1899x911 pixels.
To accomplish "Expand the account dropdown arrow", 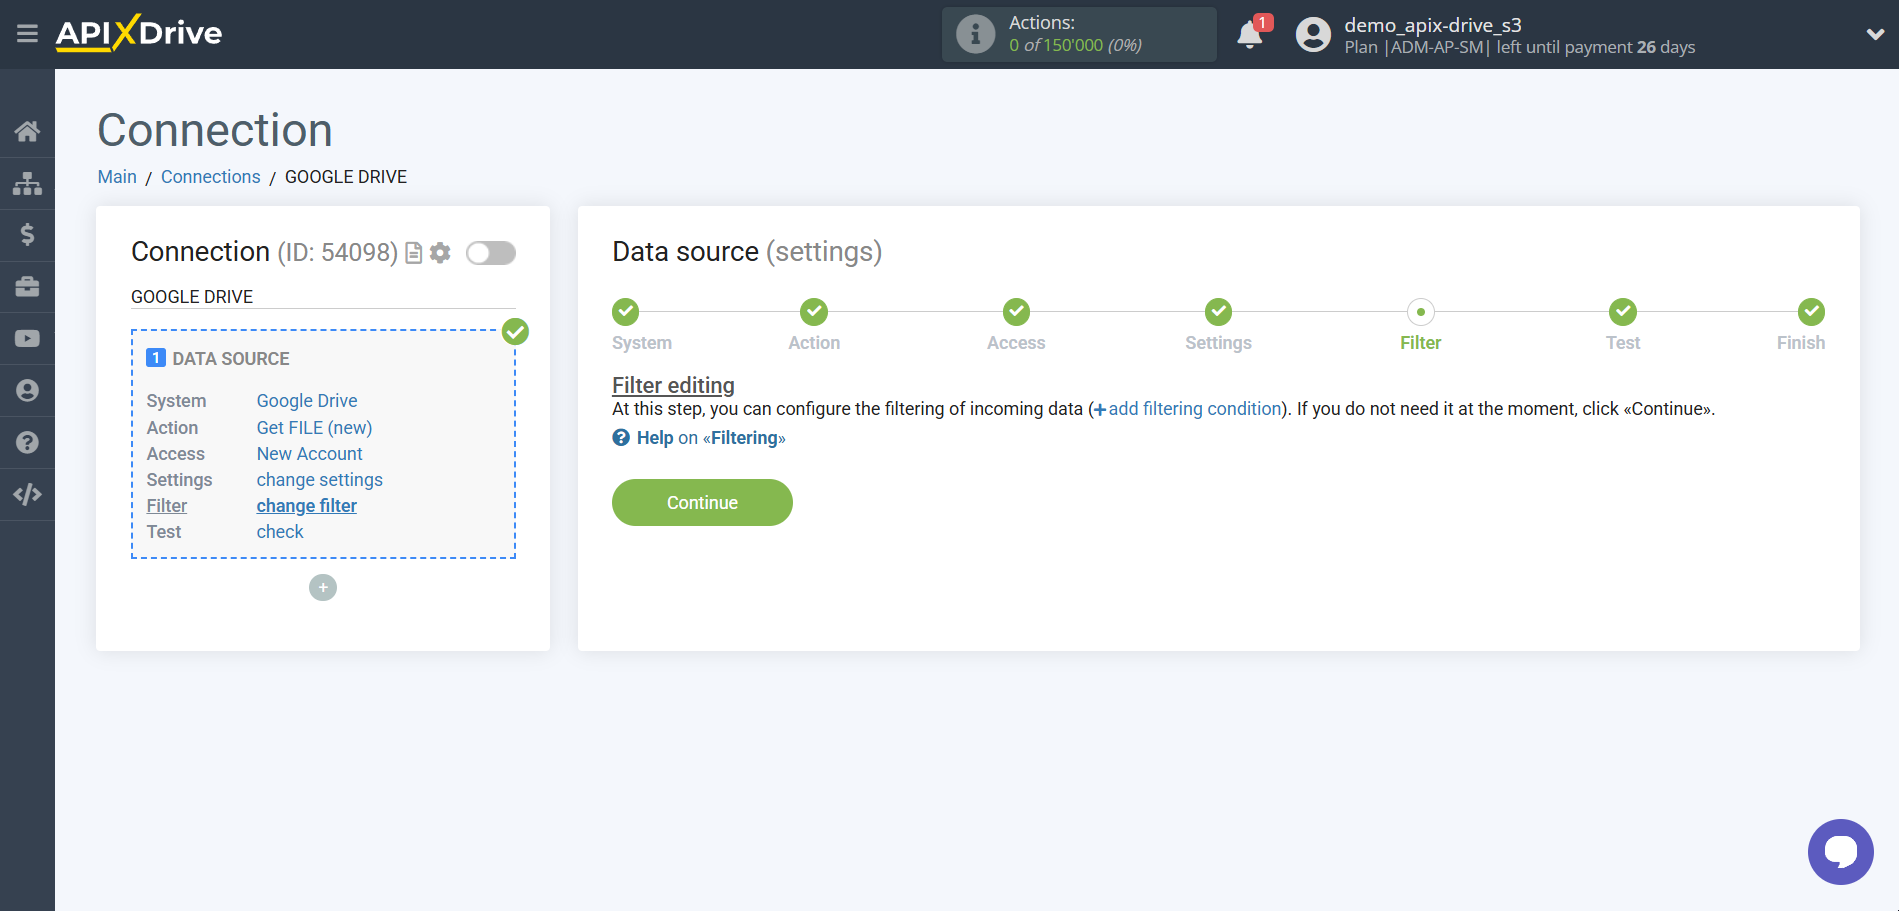I will (x=1875, y=34).
